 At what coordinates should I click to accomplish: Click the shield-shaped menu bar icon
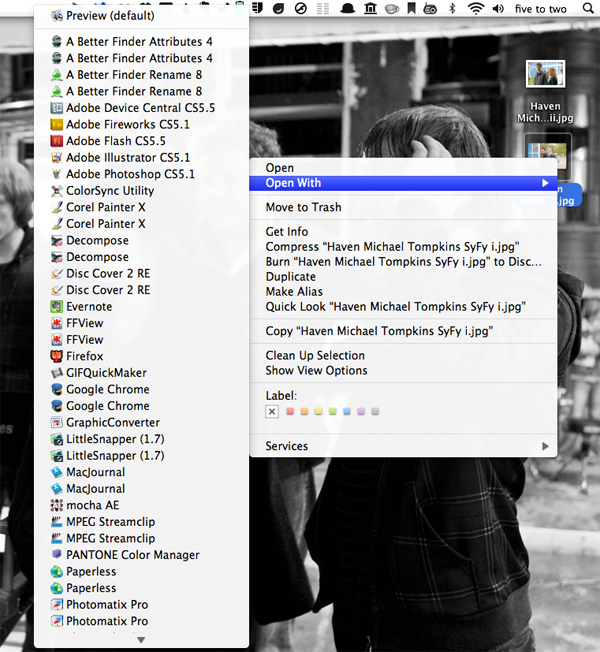point(257,7)
